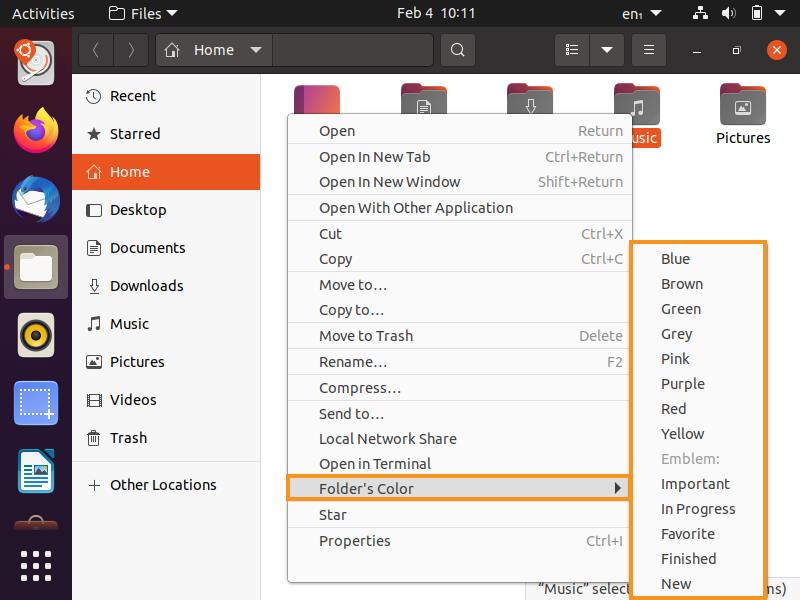800x600 pixels.
Task: Select the Pictures folder icon
Action: (x=742, y=107)
